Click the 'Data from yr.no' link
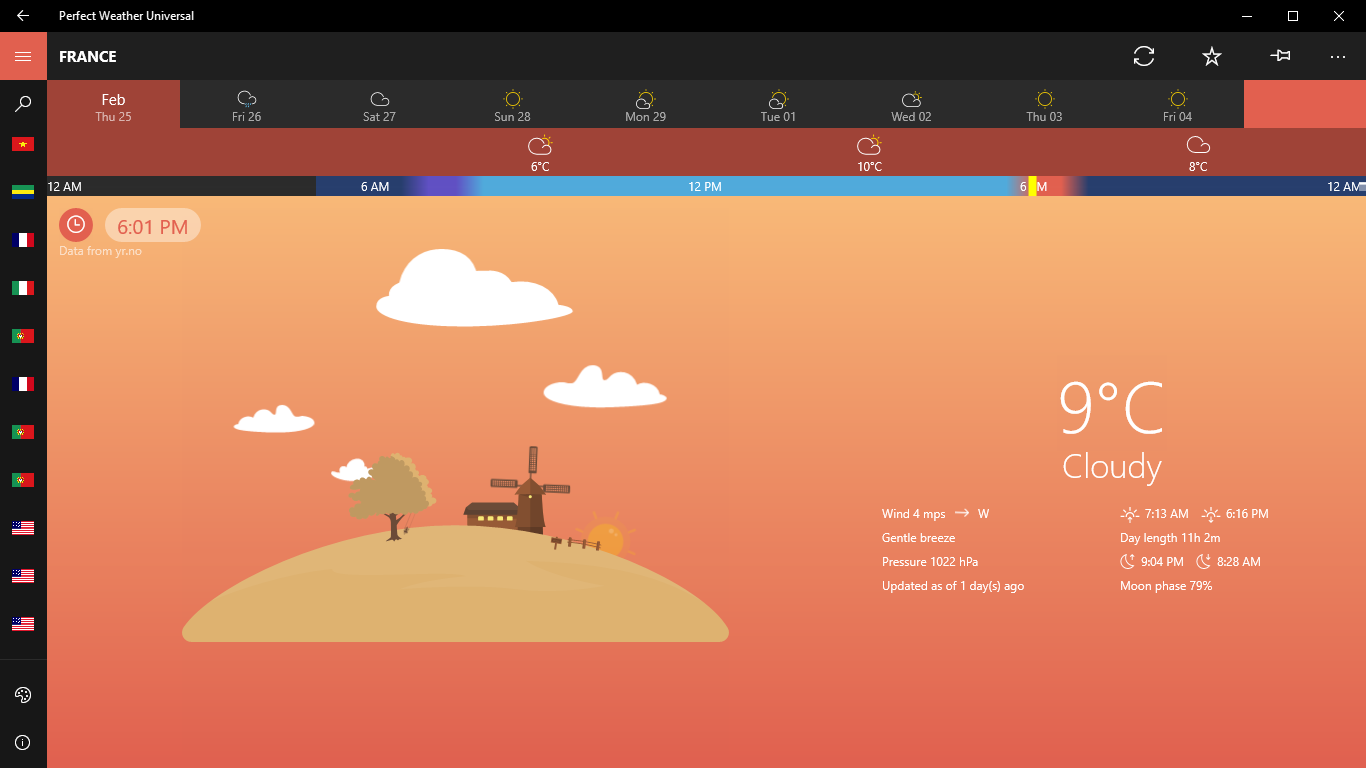Viewport: 1366px width, 768px height. (100, 251)
